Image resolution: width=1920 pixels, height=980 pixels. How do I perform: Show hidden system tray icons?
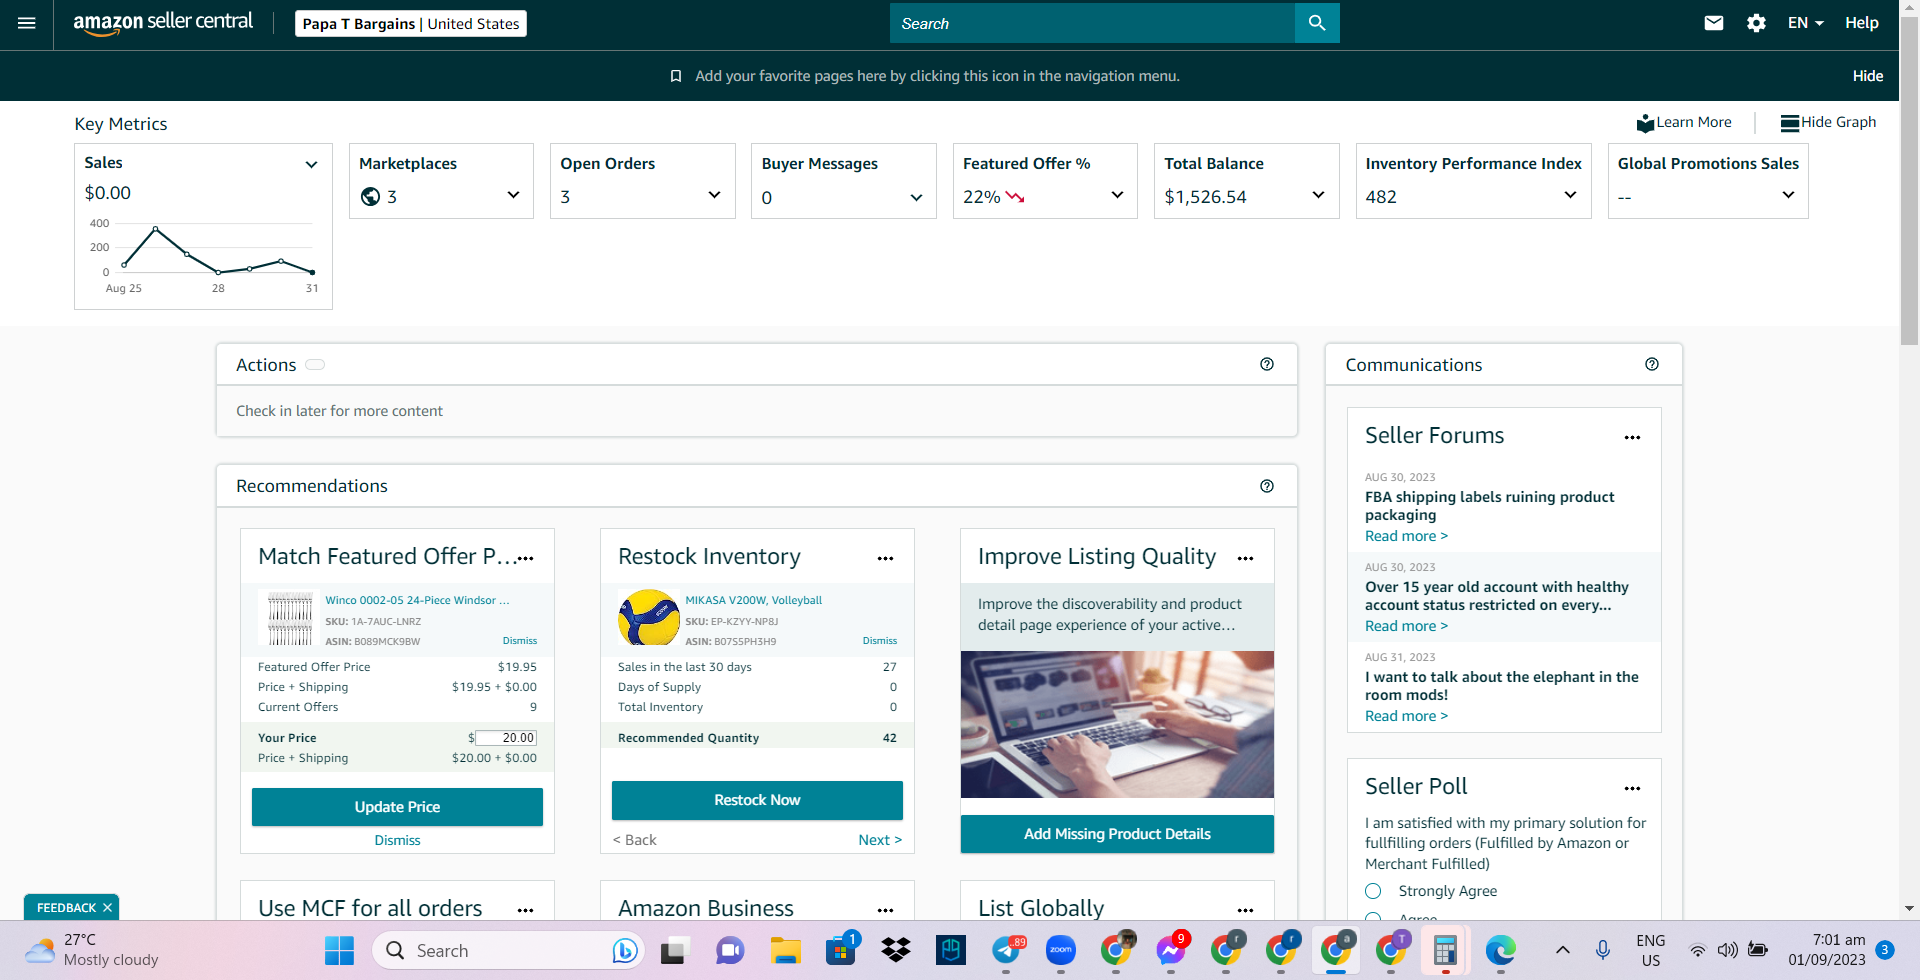(1562, 950)
